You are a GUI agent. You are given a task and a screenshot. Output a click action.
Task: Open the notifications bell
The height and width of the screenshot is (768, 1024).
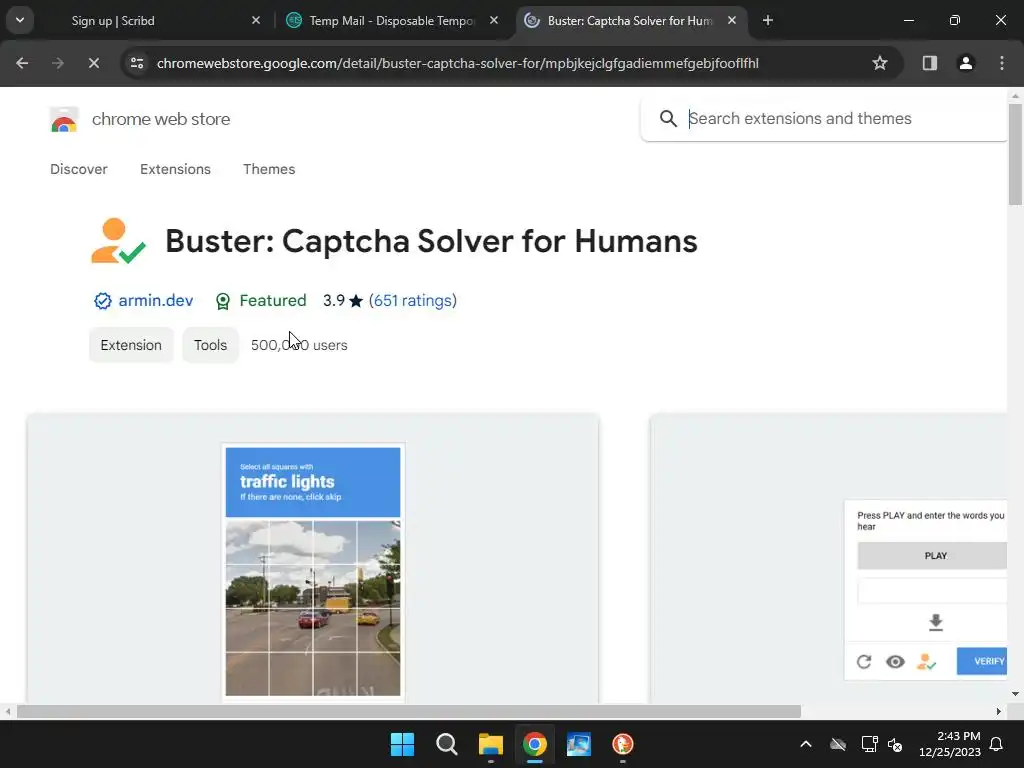click(997, 744)
